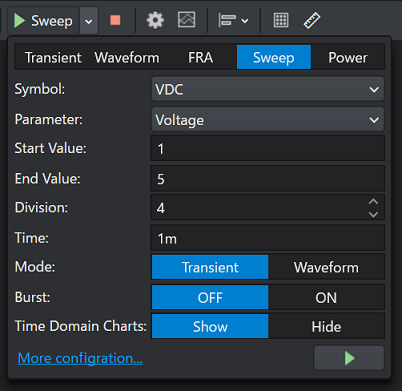
Task: Set Mode to Waveform
Action: [326, 267]
